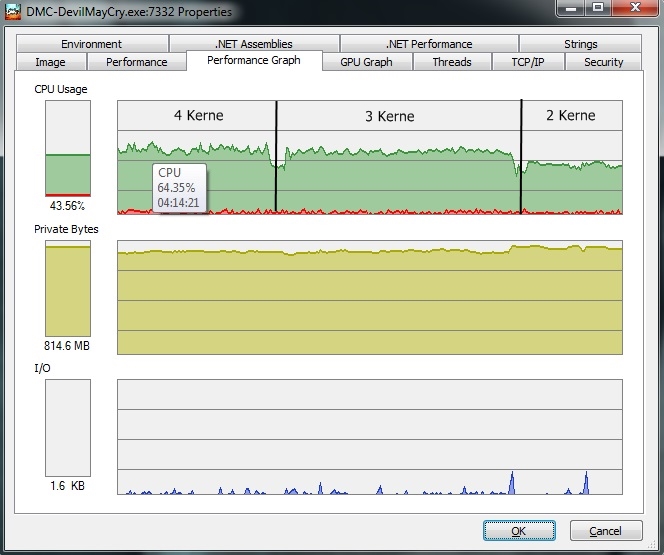Click the window title text
664x555 pixels.
coord(129,12)
